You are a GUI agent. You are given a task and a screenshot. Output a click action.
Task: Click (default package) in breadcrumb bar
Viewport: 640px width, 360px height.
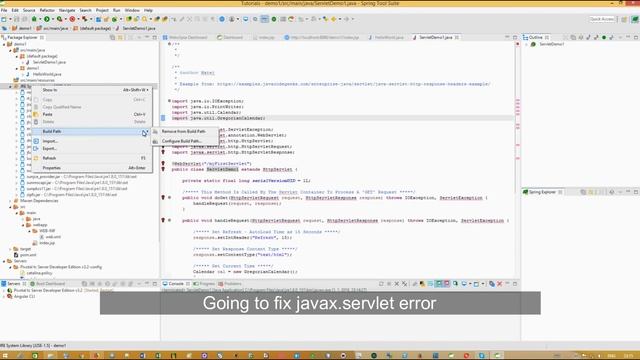click(x=92, y=28)
